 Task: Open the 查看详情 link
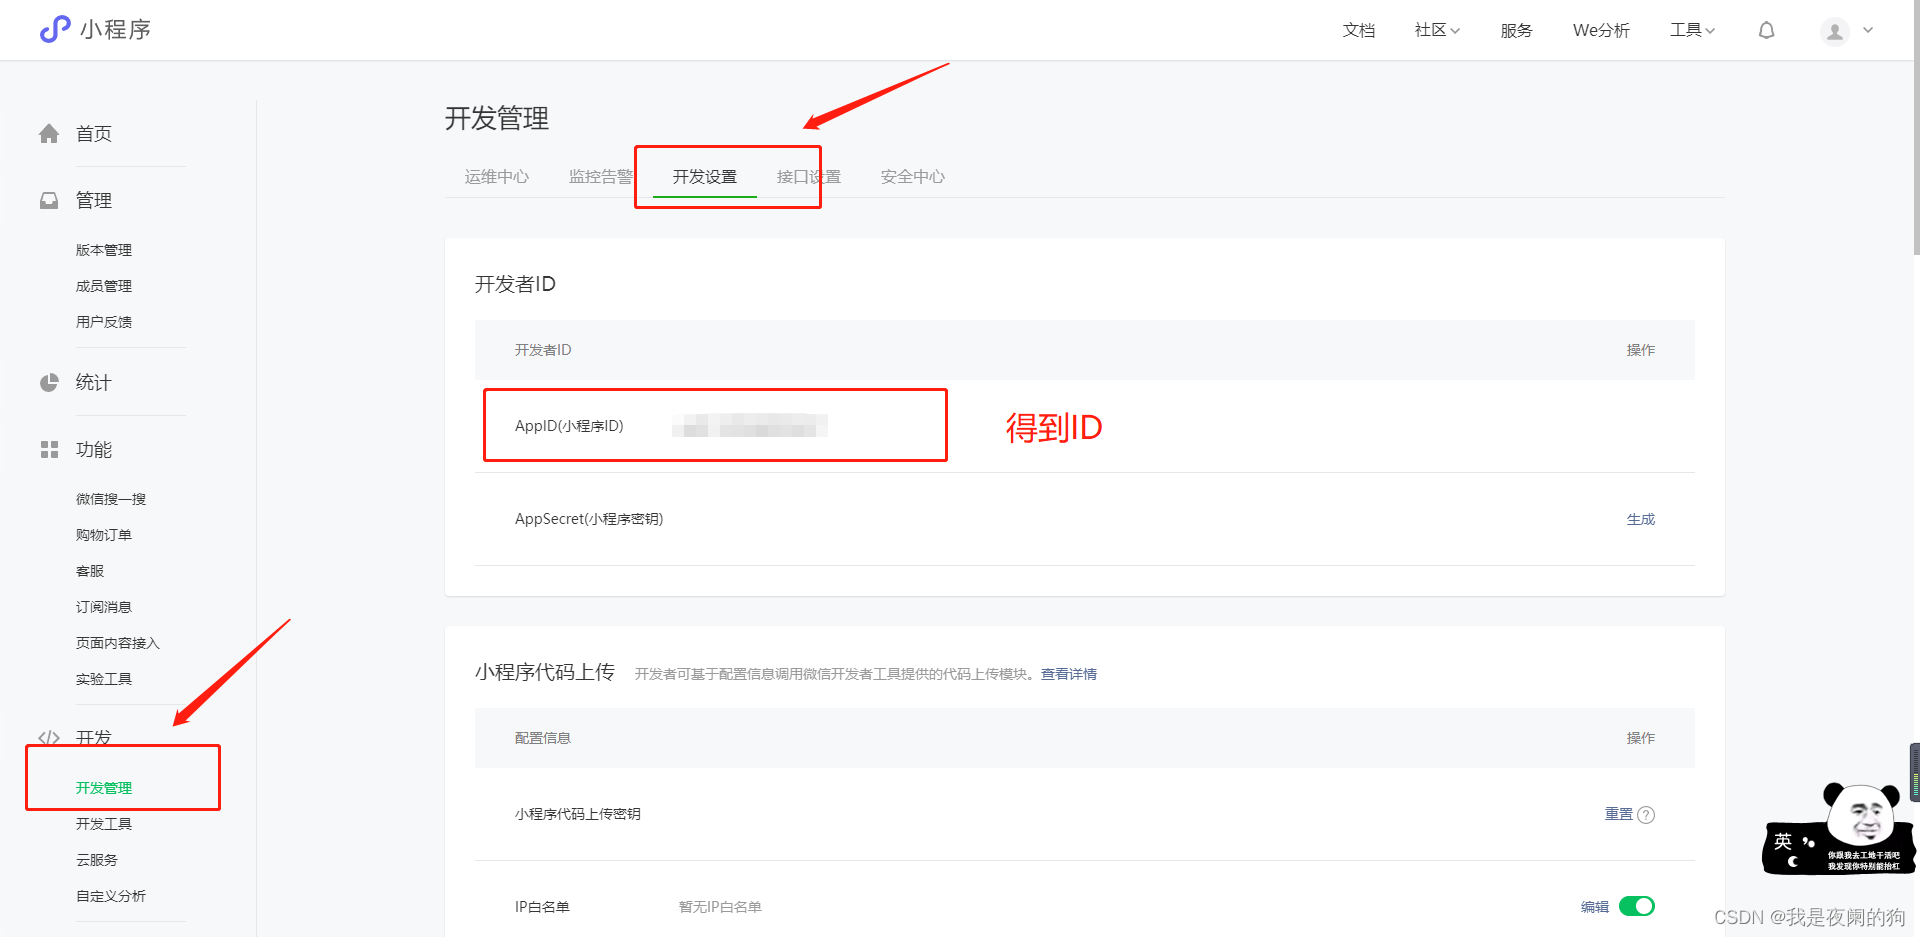click(x=1068, y=674)
